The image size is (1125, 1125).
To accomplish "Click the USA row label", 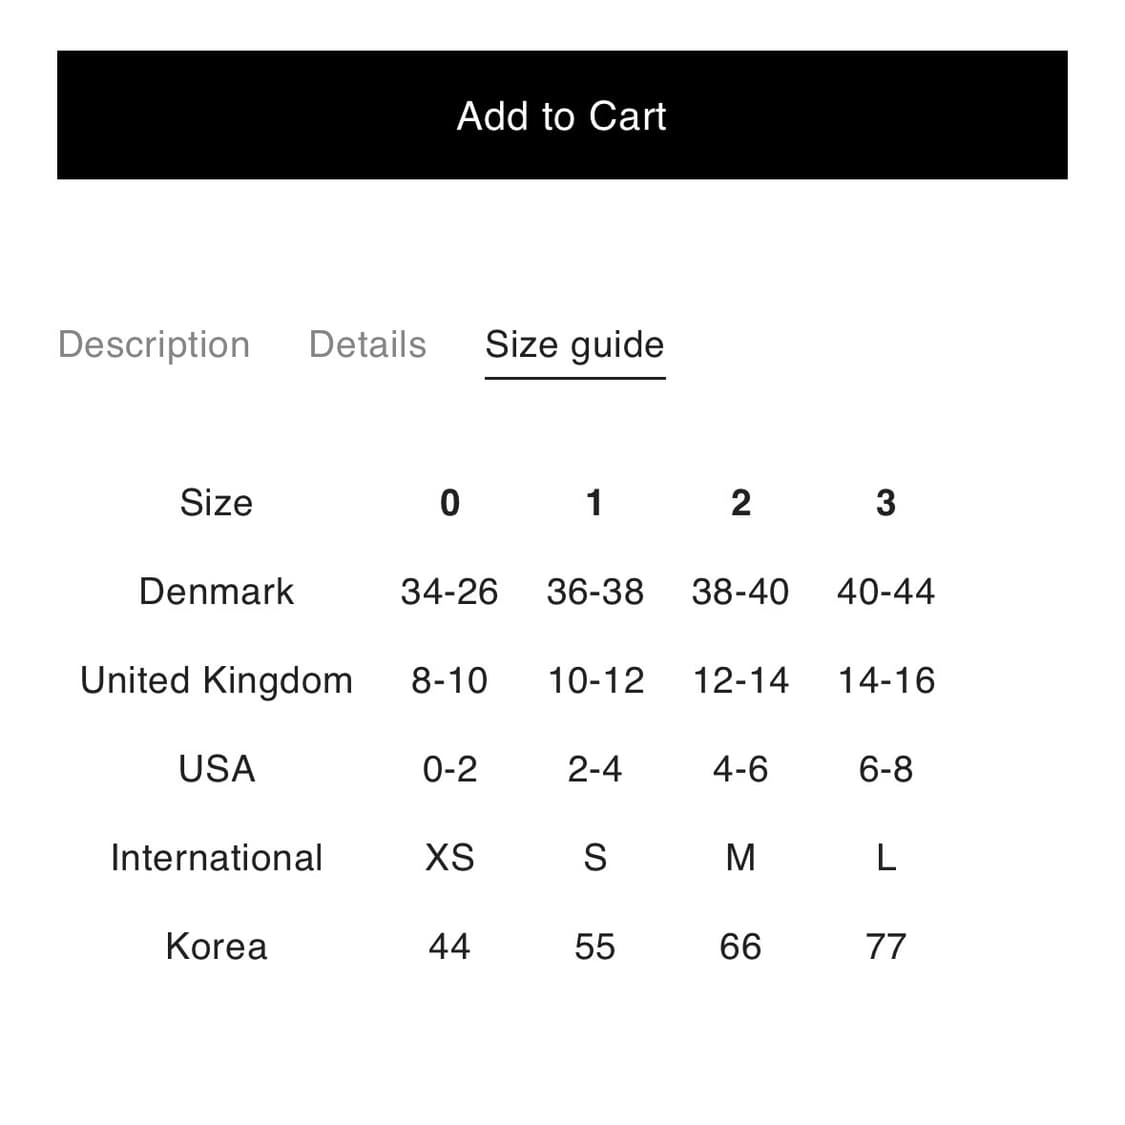I will click(x=216, y=769).
